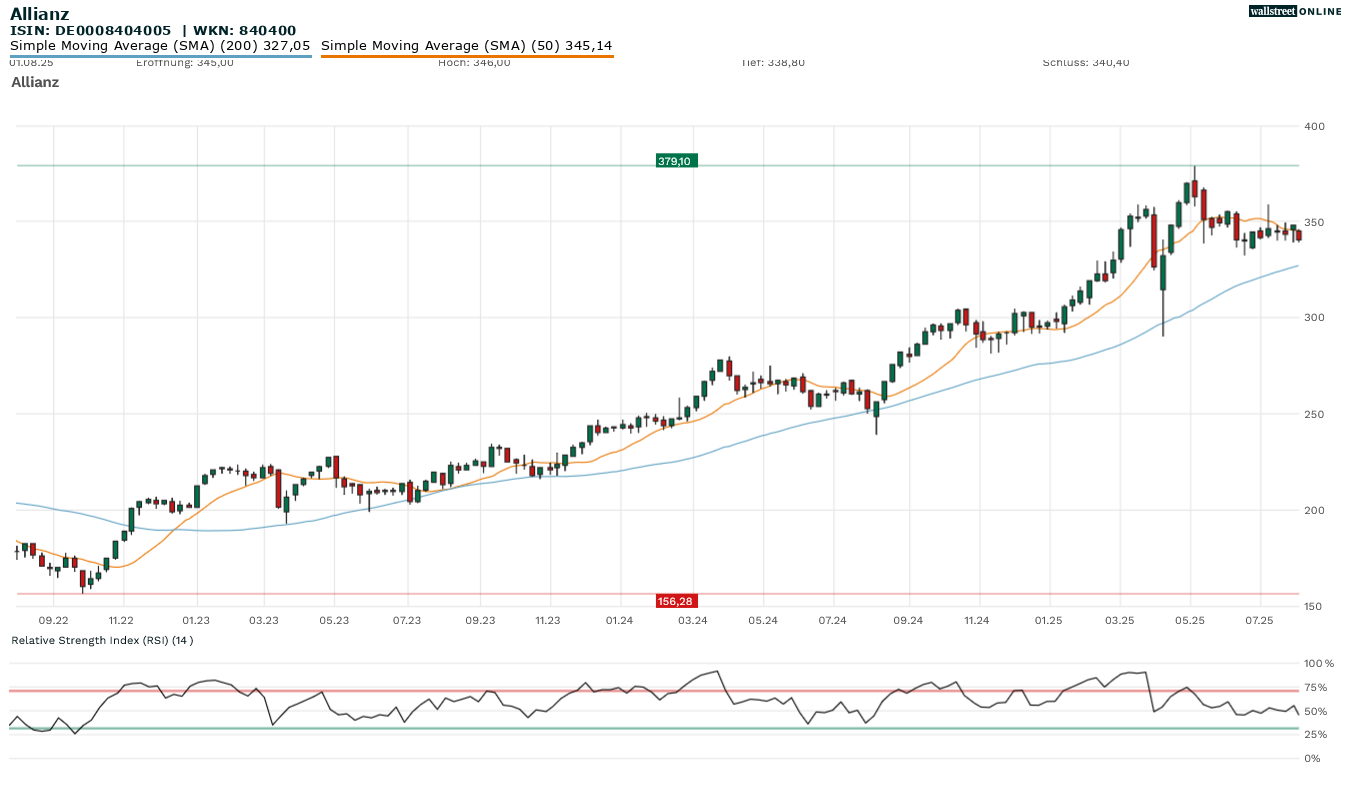Click the RSI 25 % axis label
Viewport: 1349px width, 786px height.
point(1316,735)
